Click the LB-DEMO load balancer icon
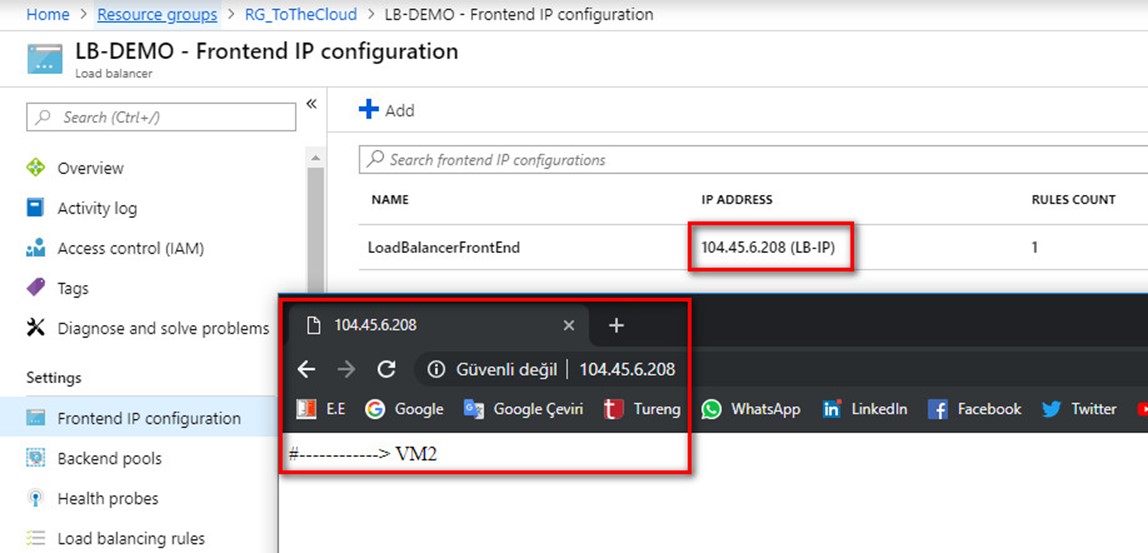Image resolution: width=1148 pixels, height=553 pixels. click(45, 59)
